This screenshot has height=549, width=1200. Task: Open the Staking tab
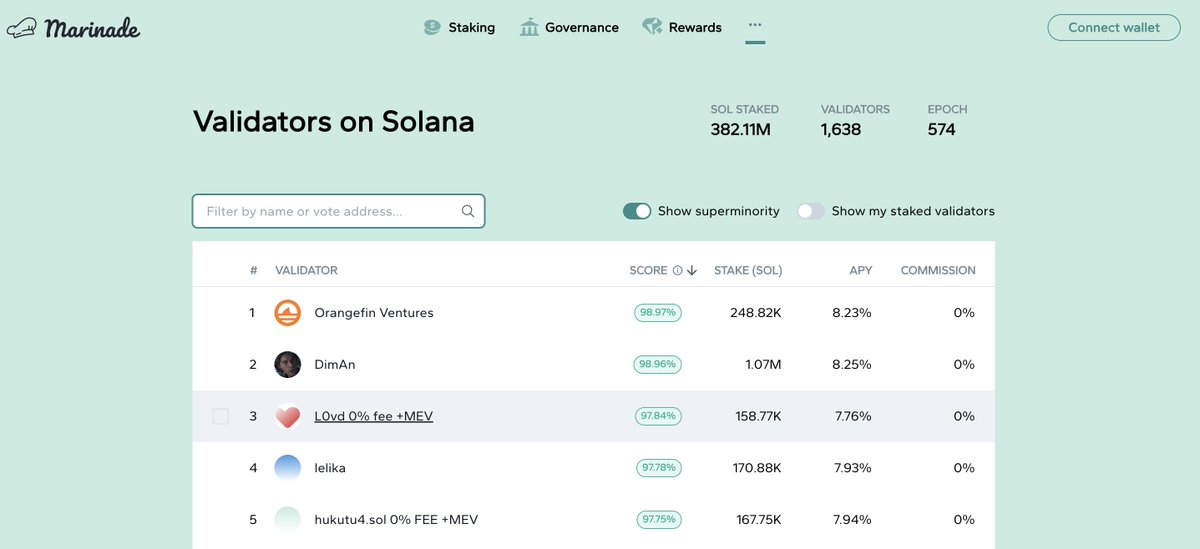(x=459, y=27)
